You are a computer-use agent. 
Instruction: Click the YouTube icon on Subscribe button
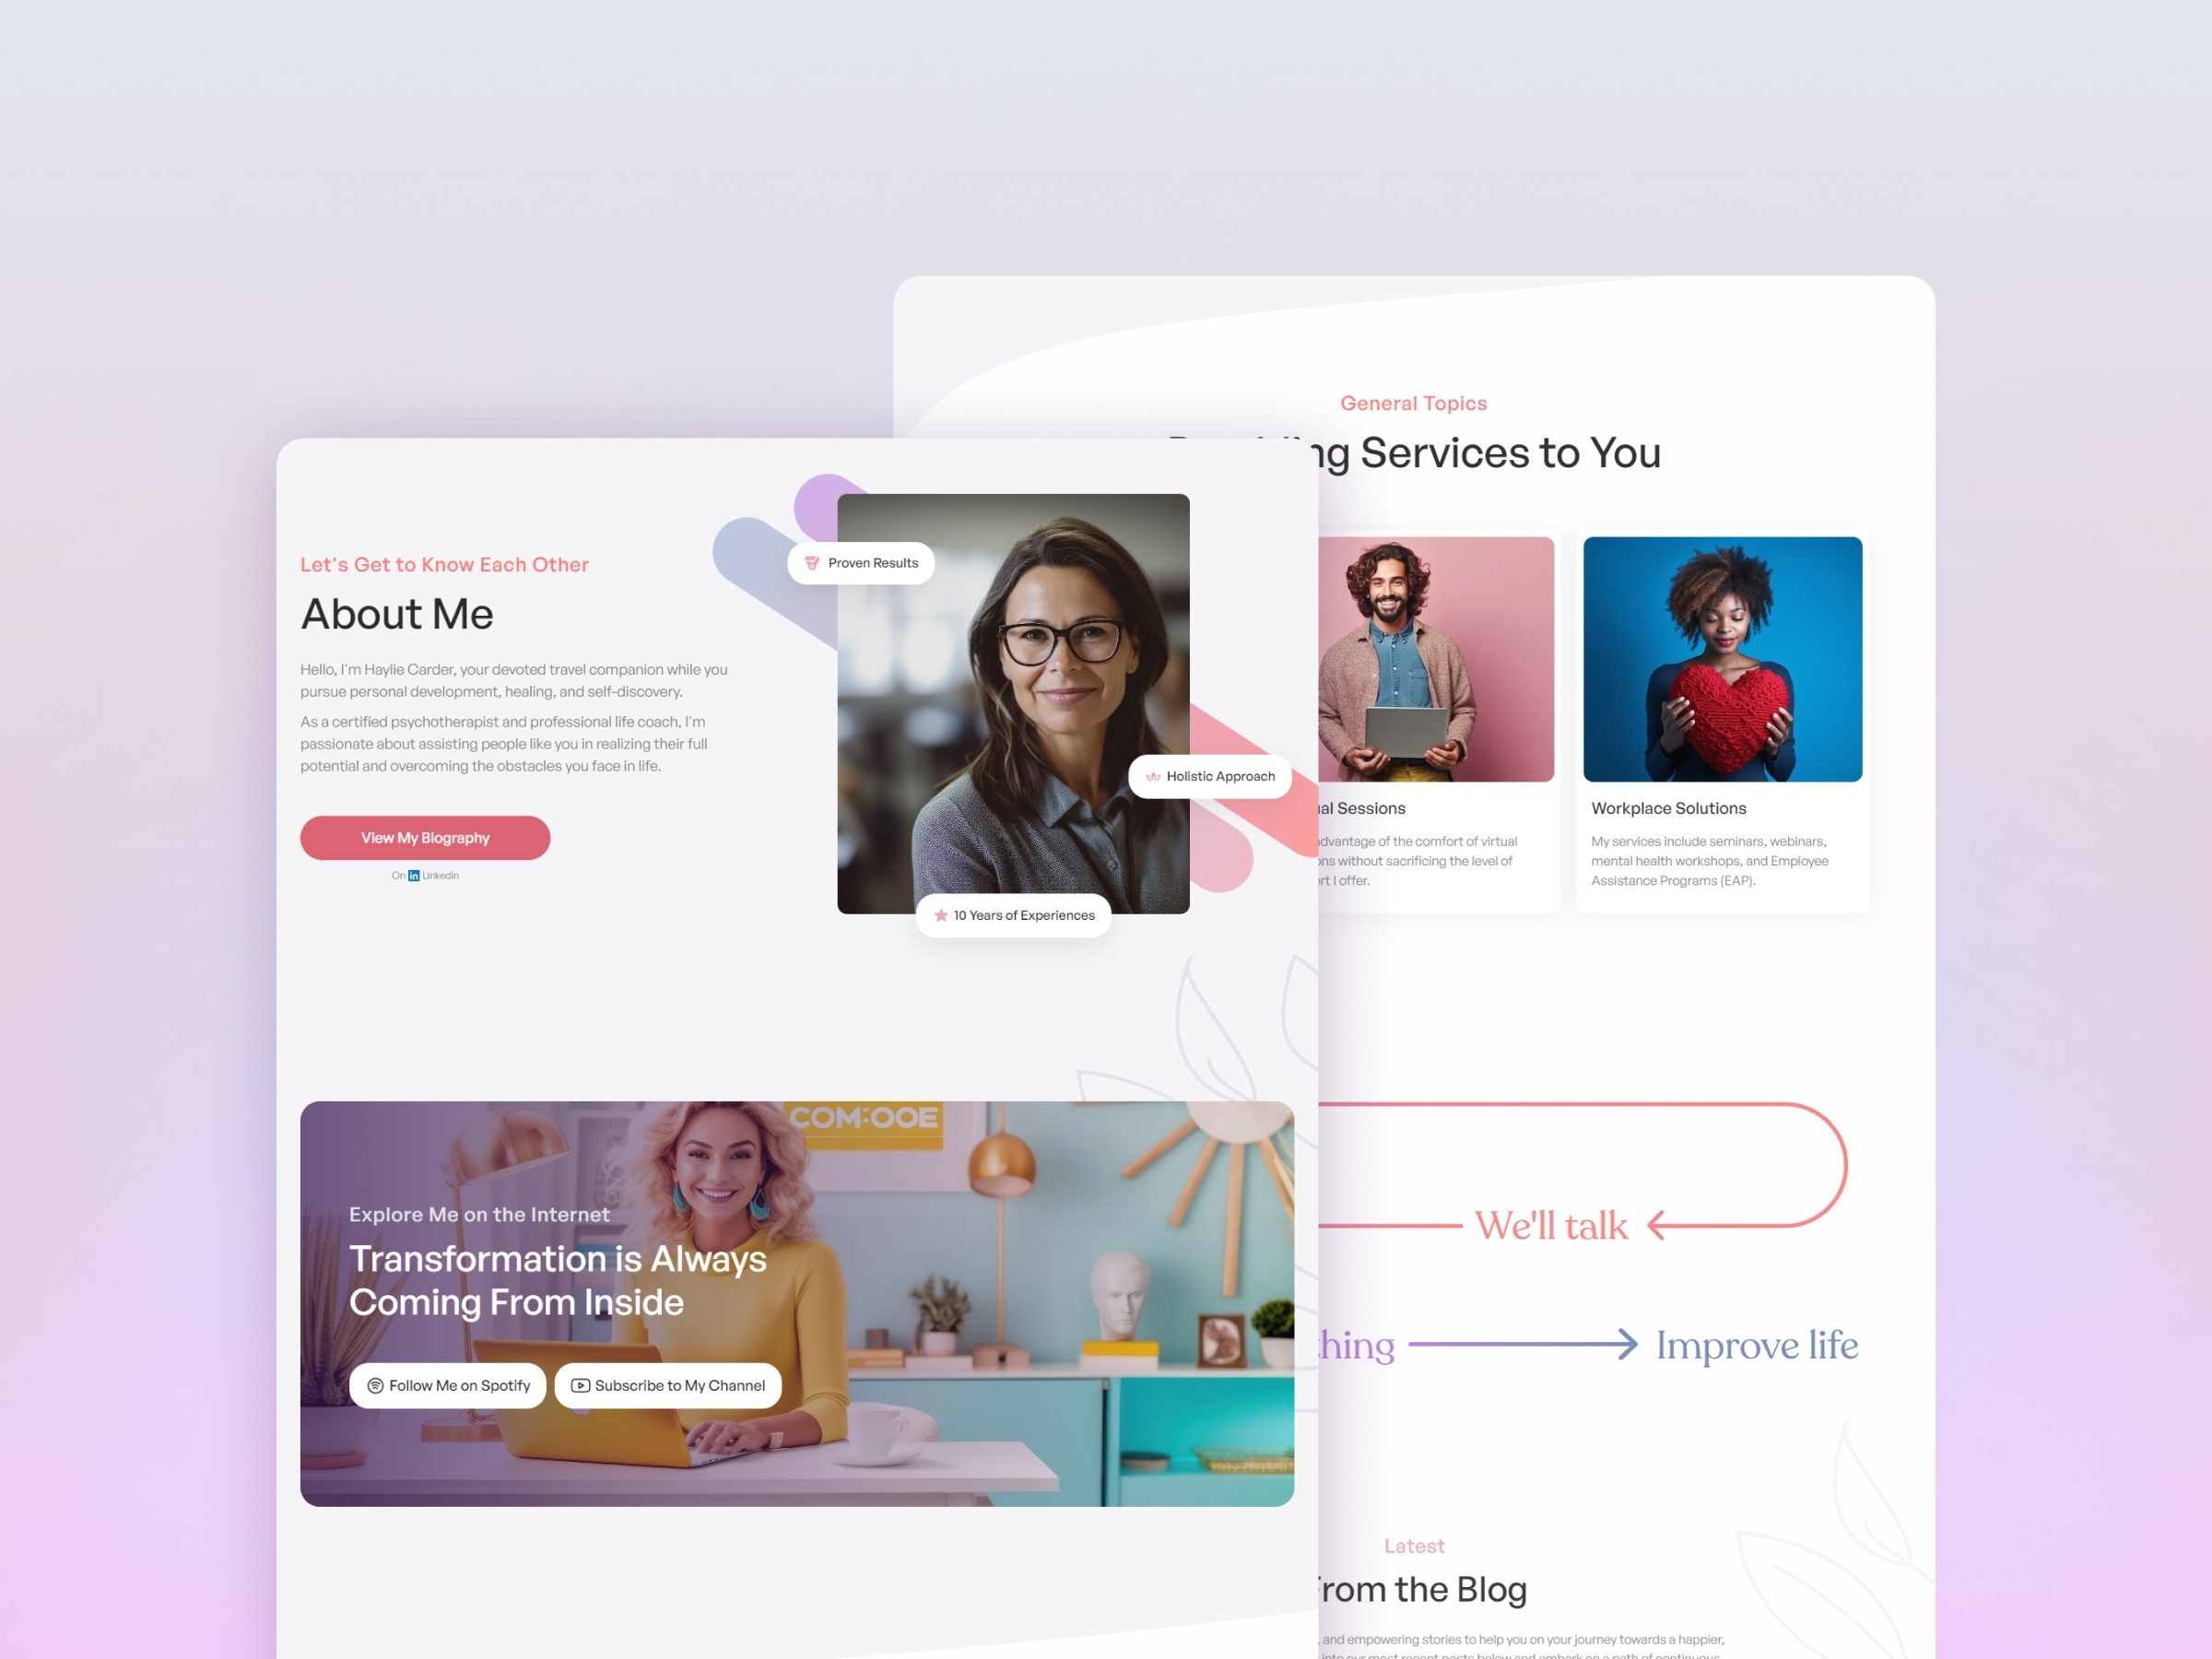(x=582, y=1385)
